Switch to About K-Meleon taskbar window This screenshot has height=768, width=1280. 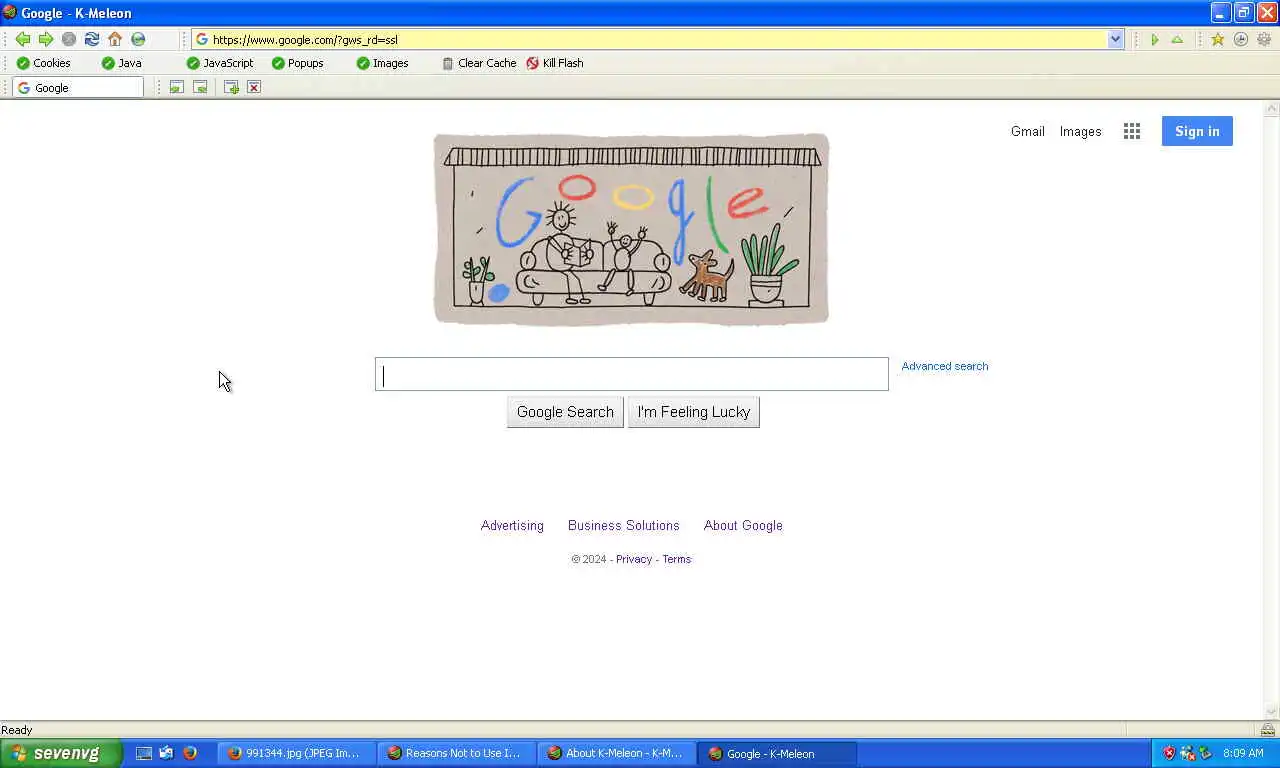click(x=616, y=753)
